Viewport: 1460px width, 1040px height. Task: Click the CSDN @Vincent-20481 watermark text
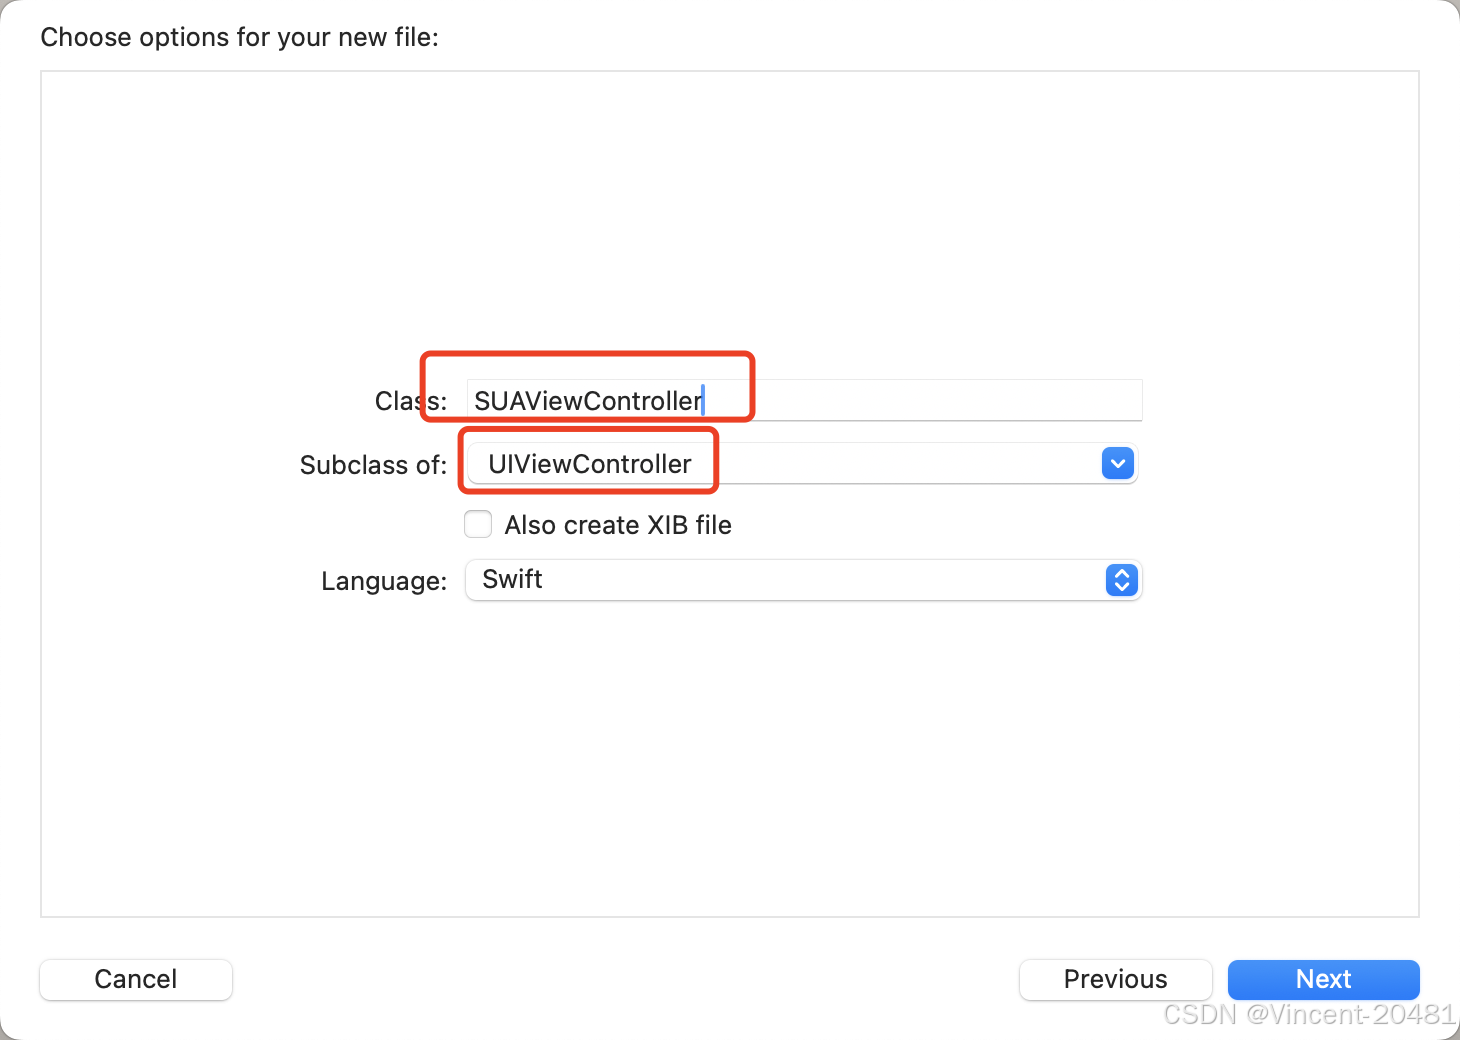click(1309, 1014)
